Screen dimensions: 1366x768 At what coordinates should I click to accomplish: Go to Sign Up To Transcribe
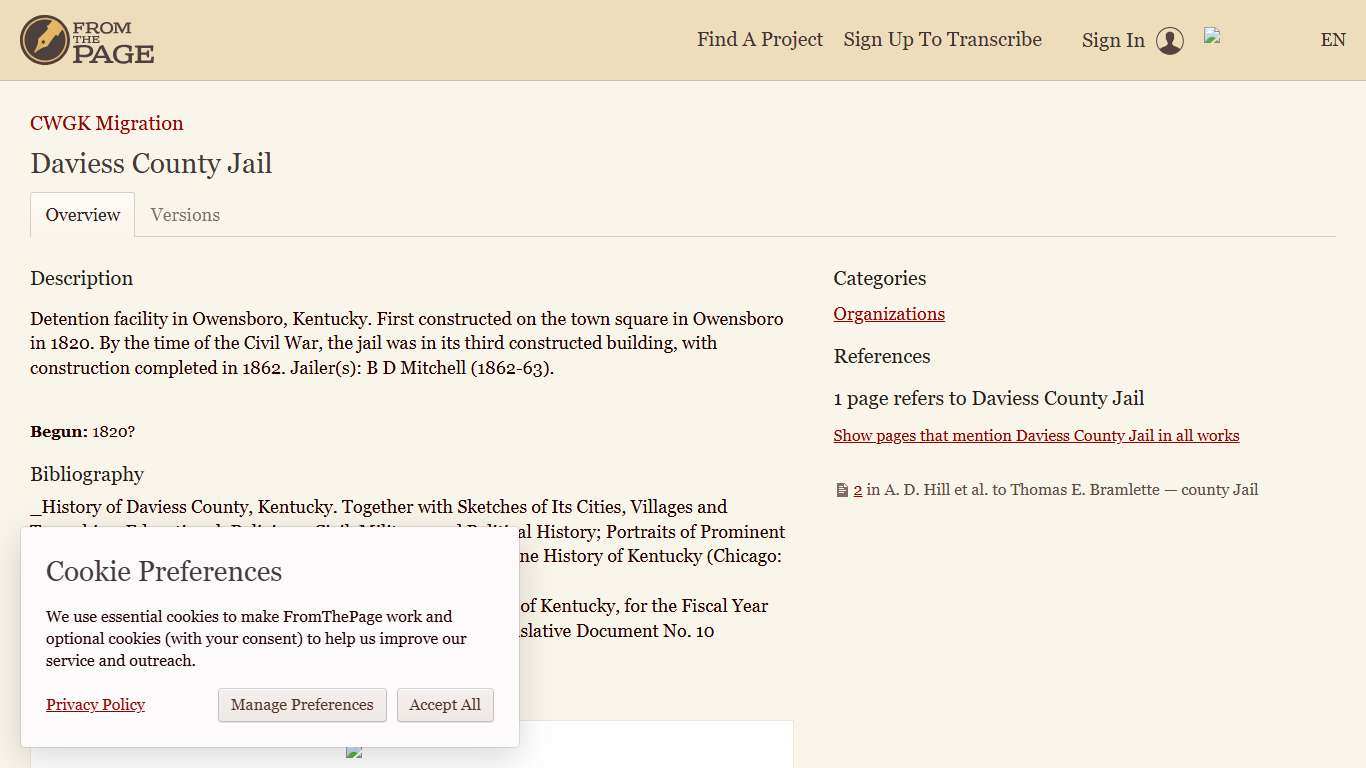tap(942, 40)
